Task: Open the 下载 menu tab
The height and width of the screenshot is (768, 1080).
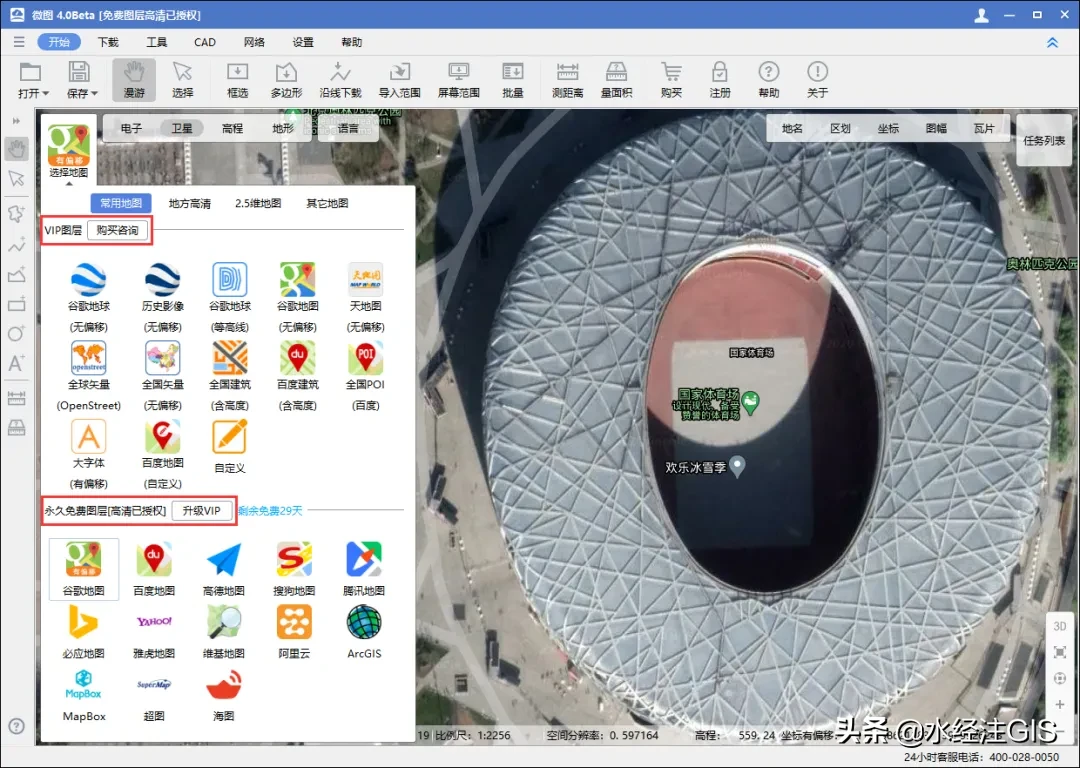Action: click(x=108, y=42)
